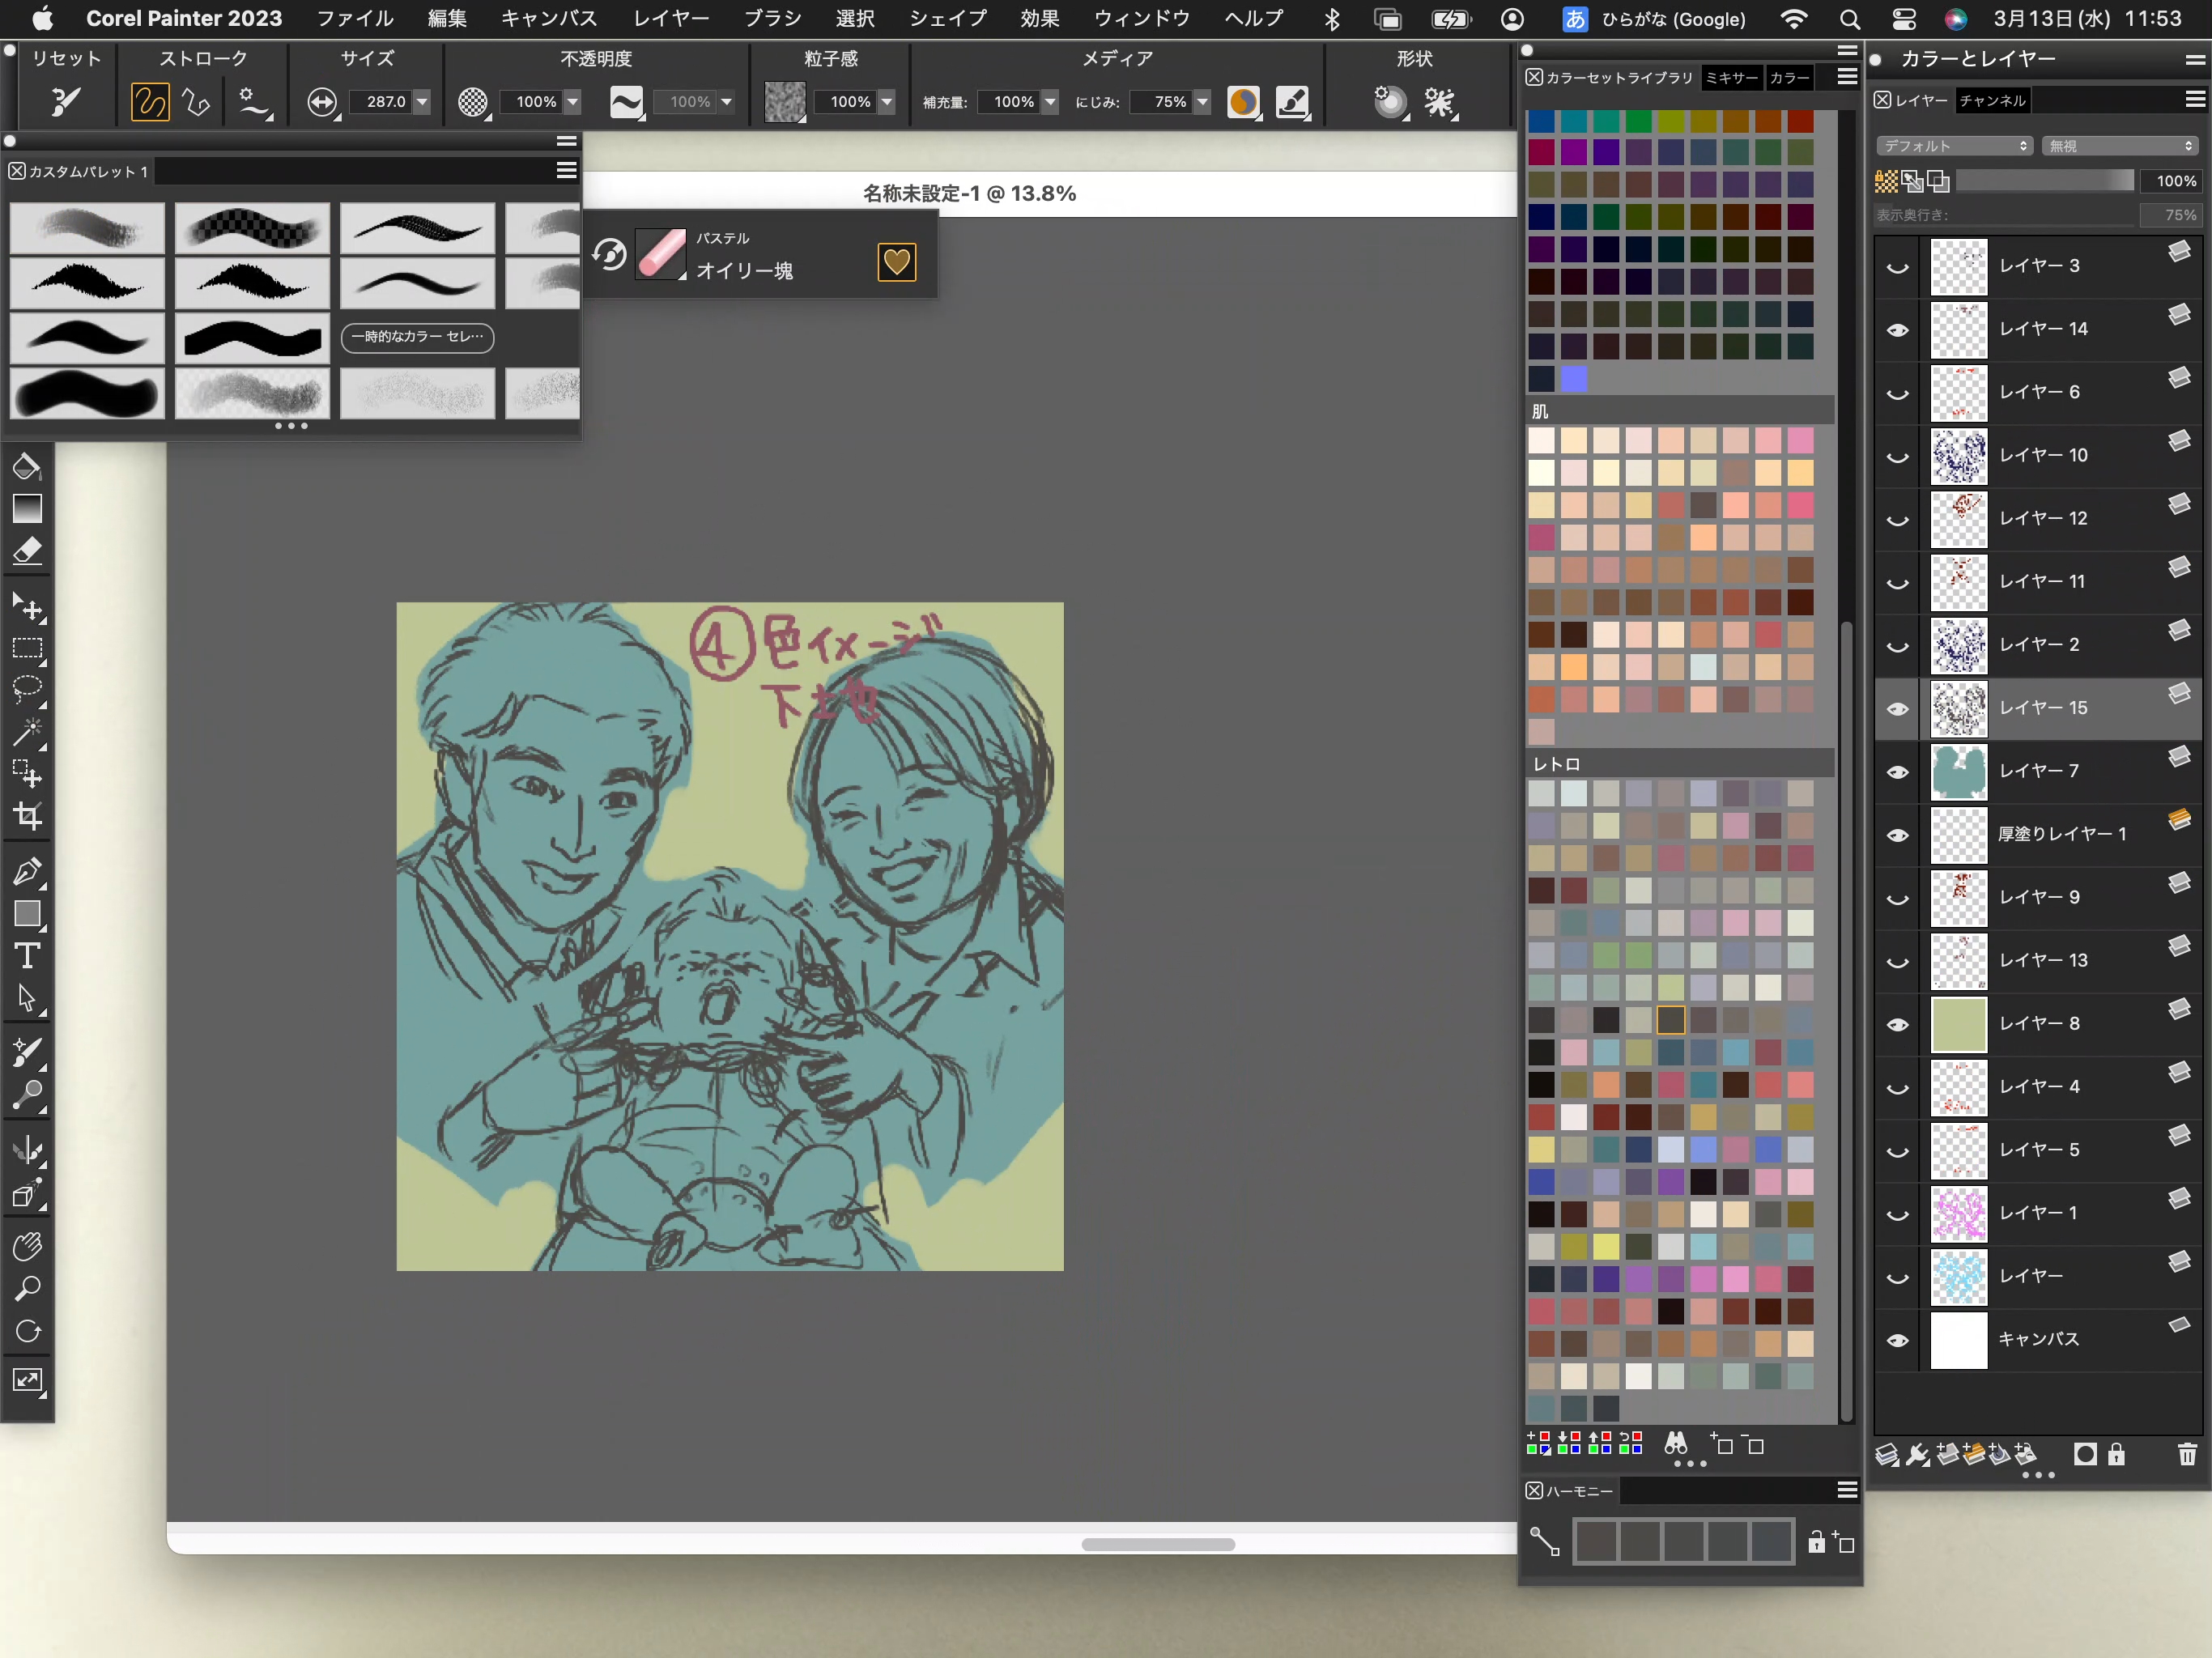Select the layer named レイヤー 4
This screenshot has height=1658, width=2212.
tap(2037, 1086)
